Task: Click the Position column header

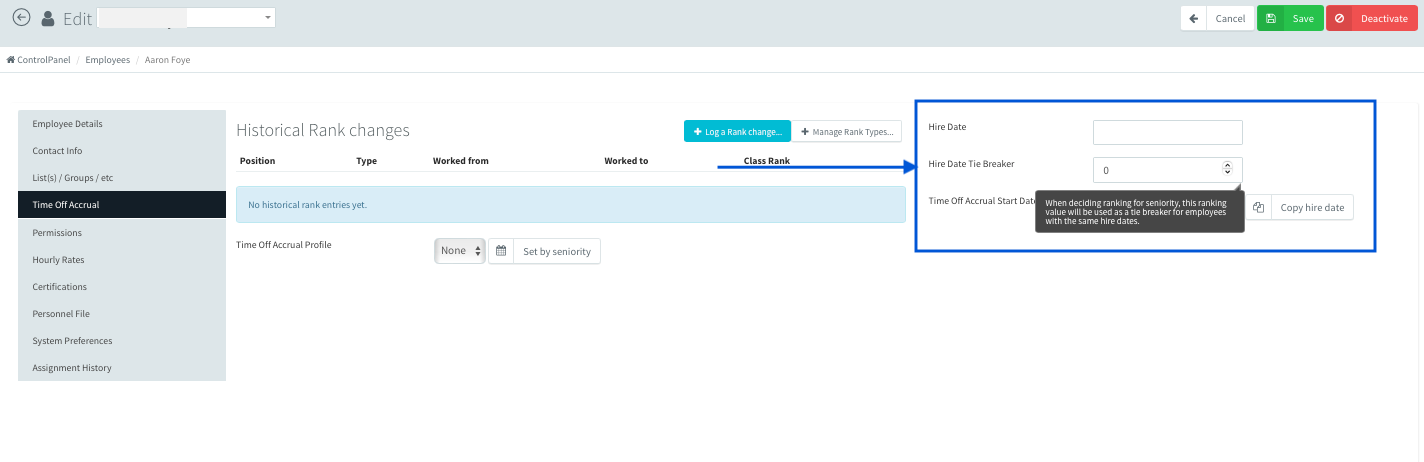Action: pyautogui.click(x=257, y=160)
